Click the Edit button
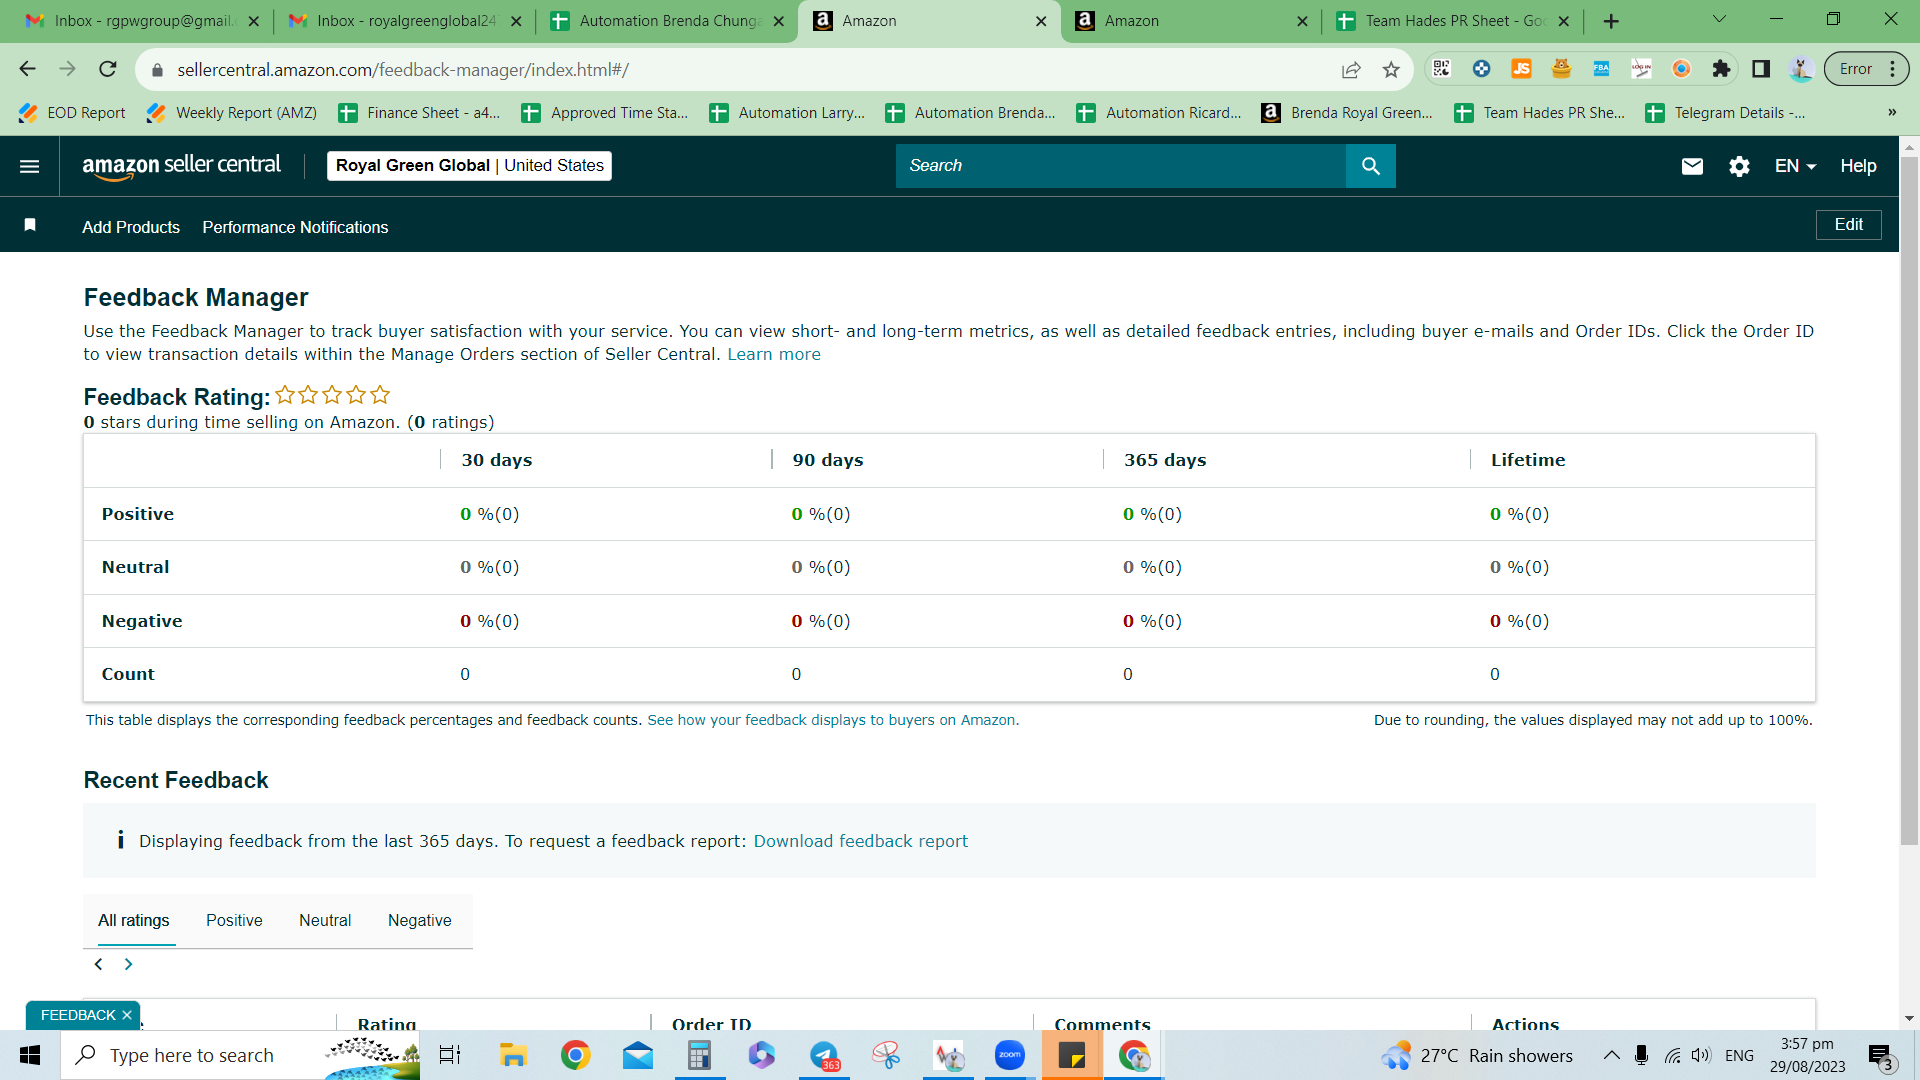Viewport: 1920px width, 1080px height. pyautogui.click(x=1848, y=225)
